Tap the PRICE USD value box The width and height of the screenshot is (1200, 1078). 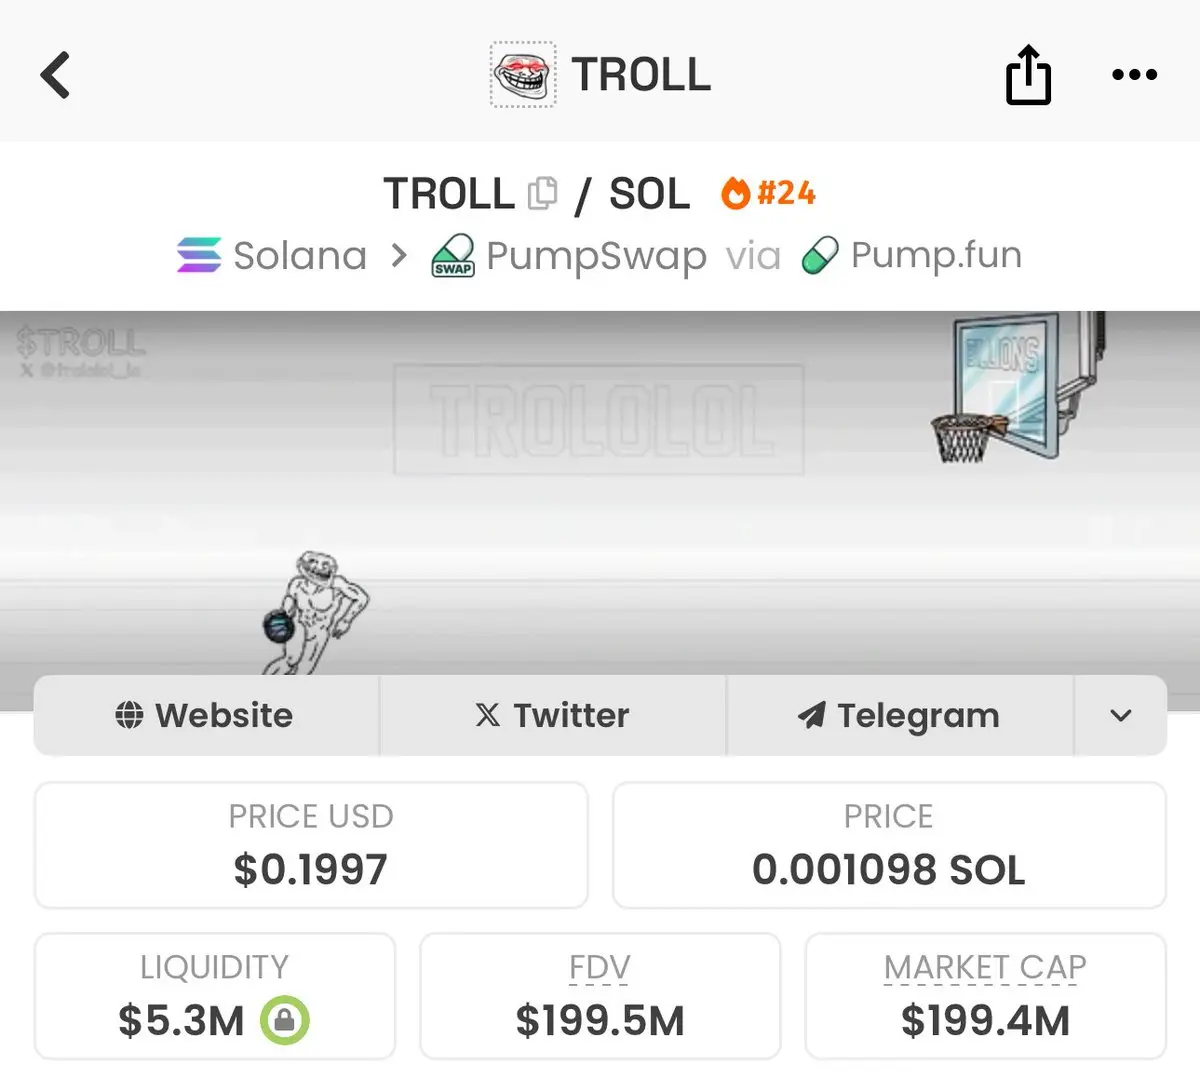(x=311, y=845)
